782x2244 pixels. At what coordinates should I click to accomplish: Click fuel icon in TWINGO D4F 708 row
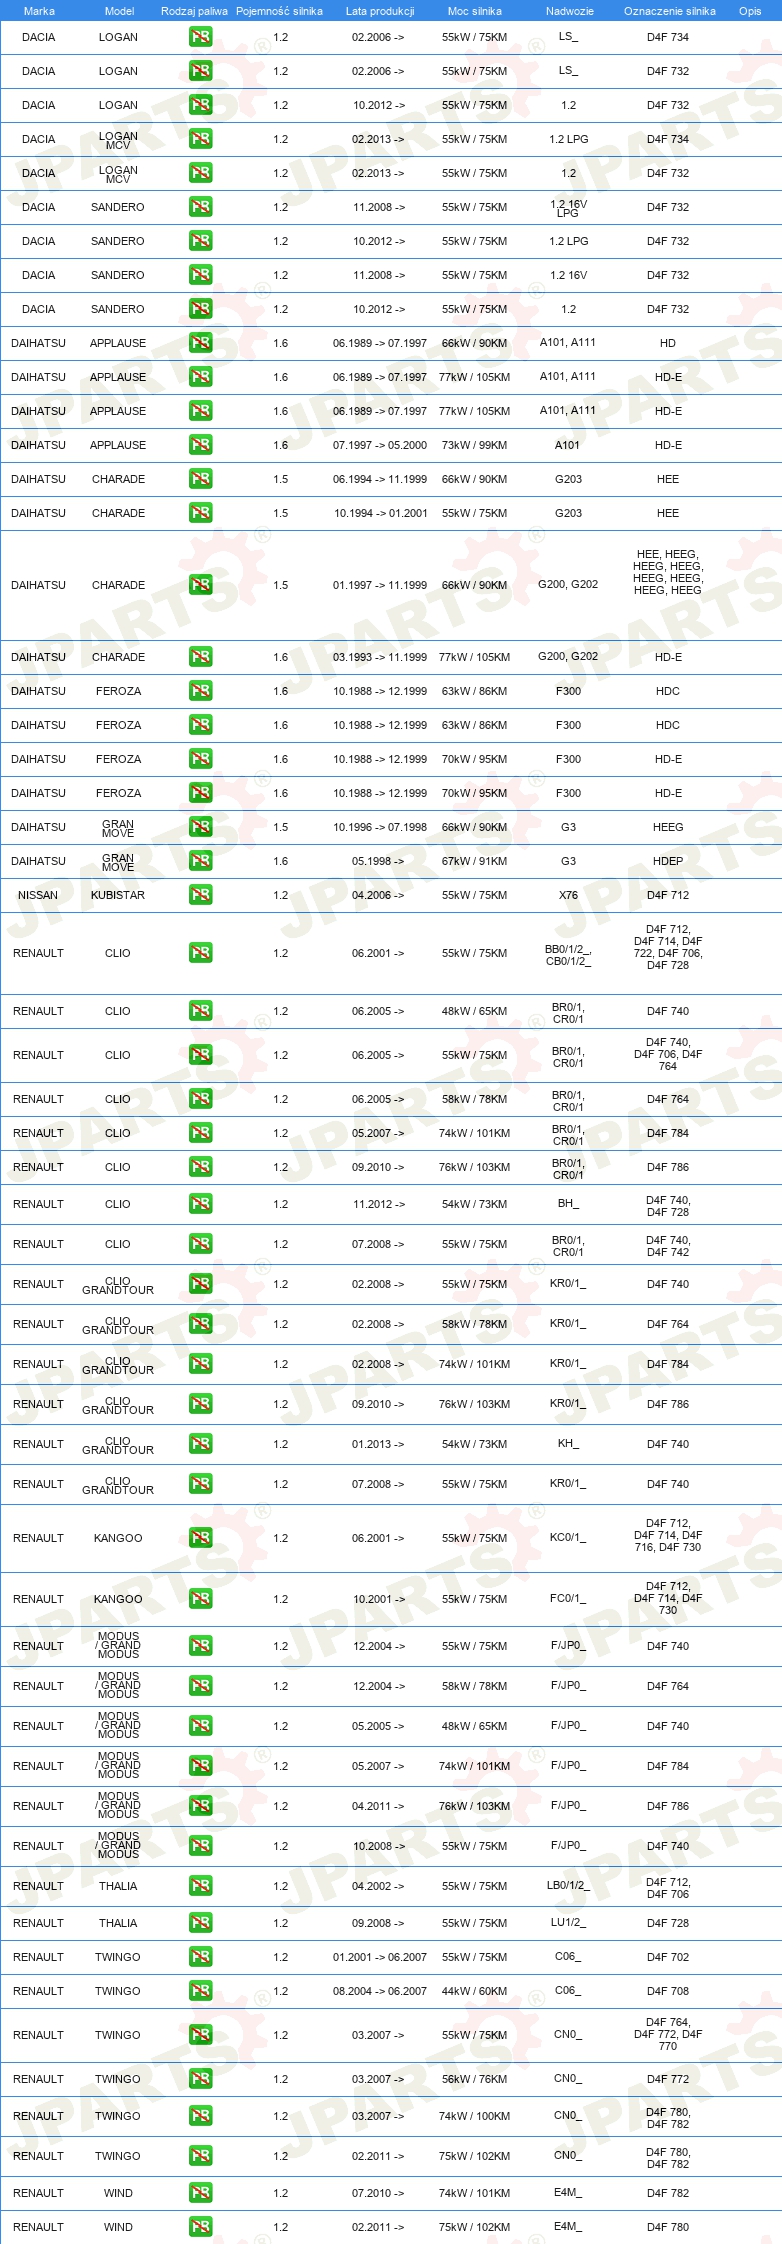pos(200,1991)
